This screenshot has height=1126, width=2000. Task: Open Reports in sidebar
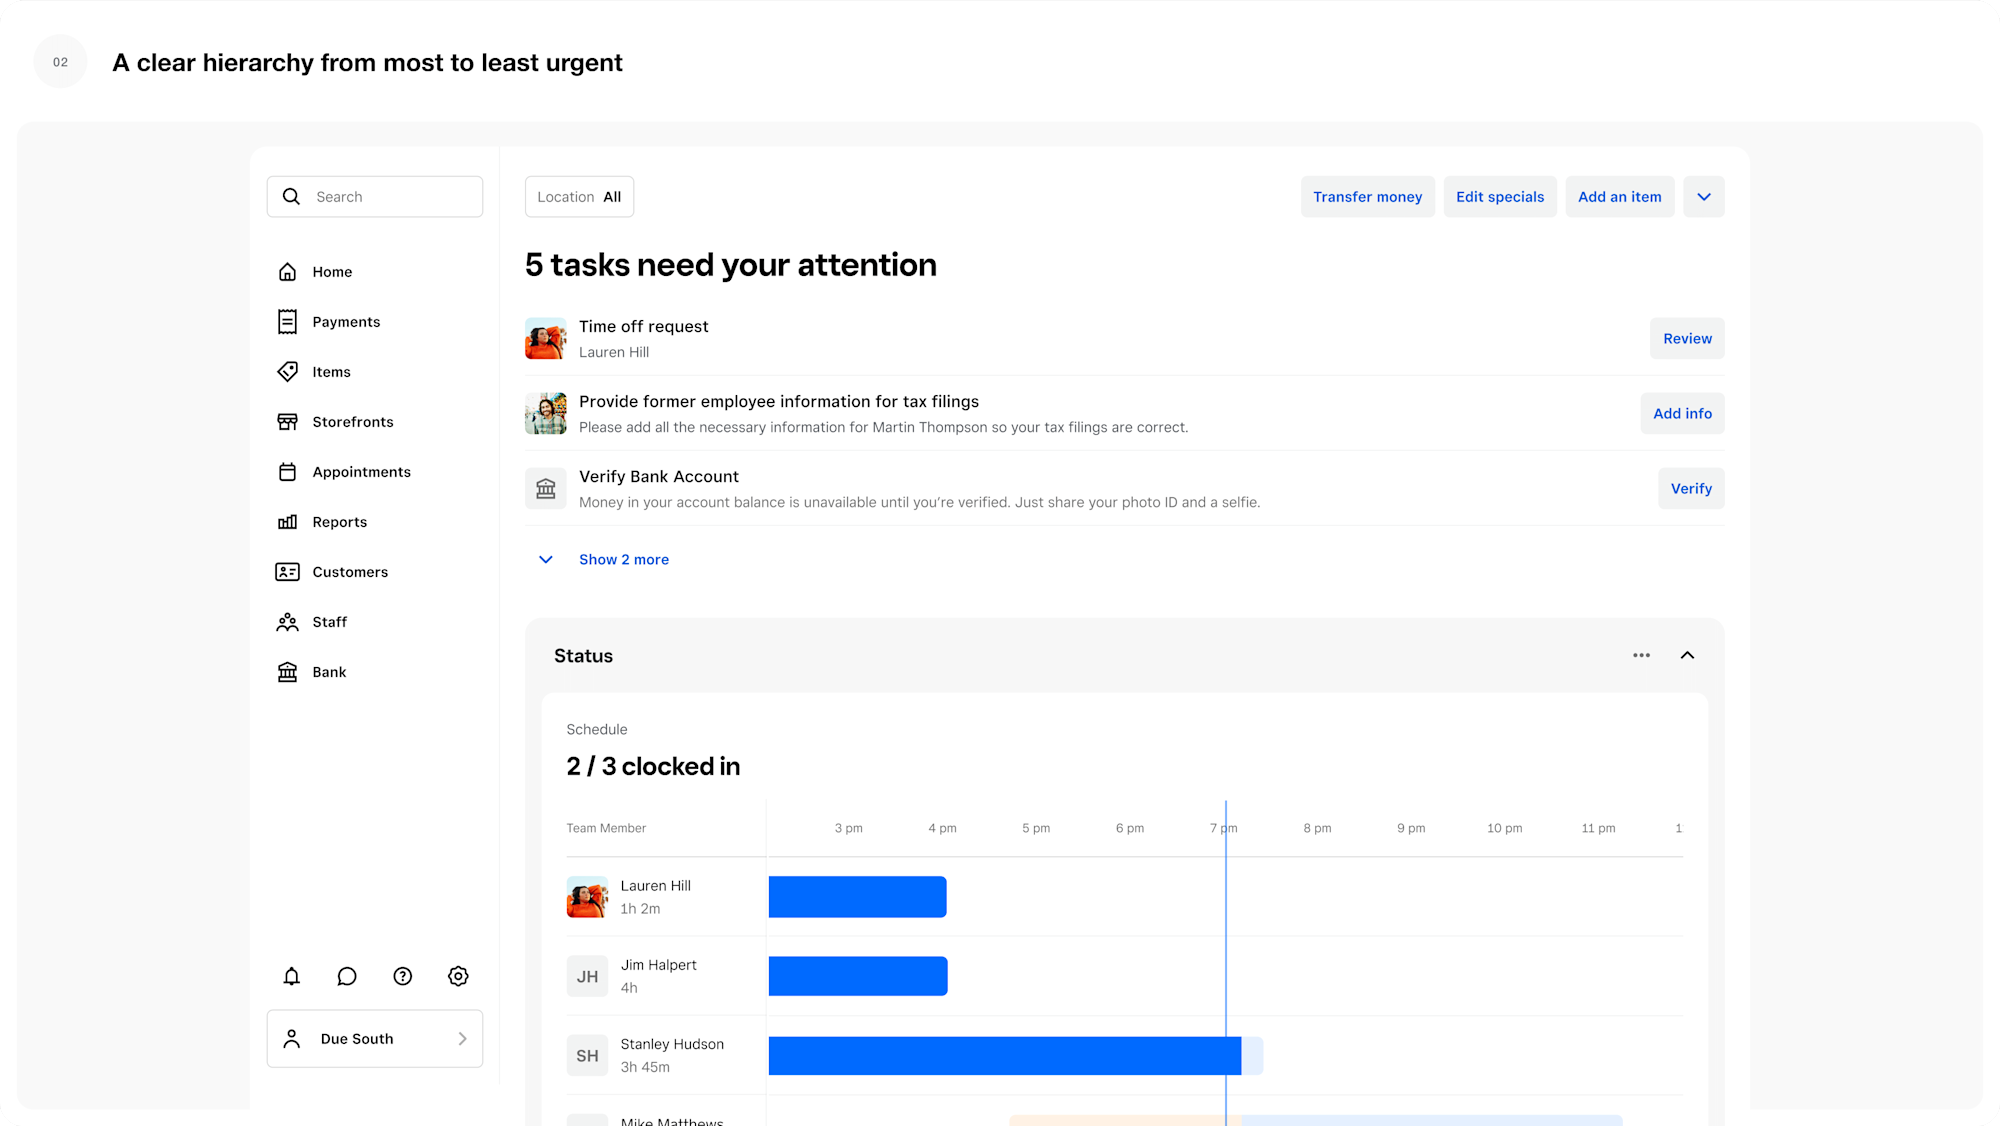click(339, 522)
